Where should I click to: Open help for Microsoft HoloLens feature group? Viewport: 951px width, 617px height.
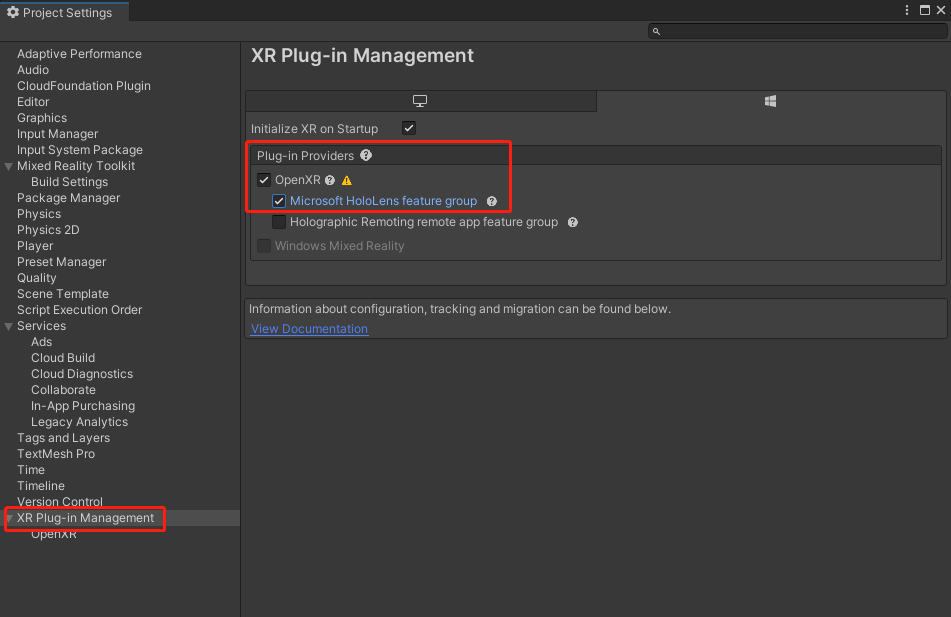click(492, 201)
